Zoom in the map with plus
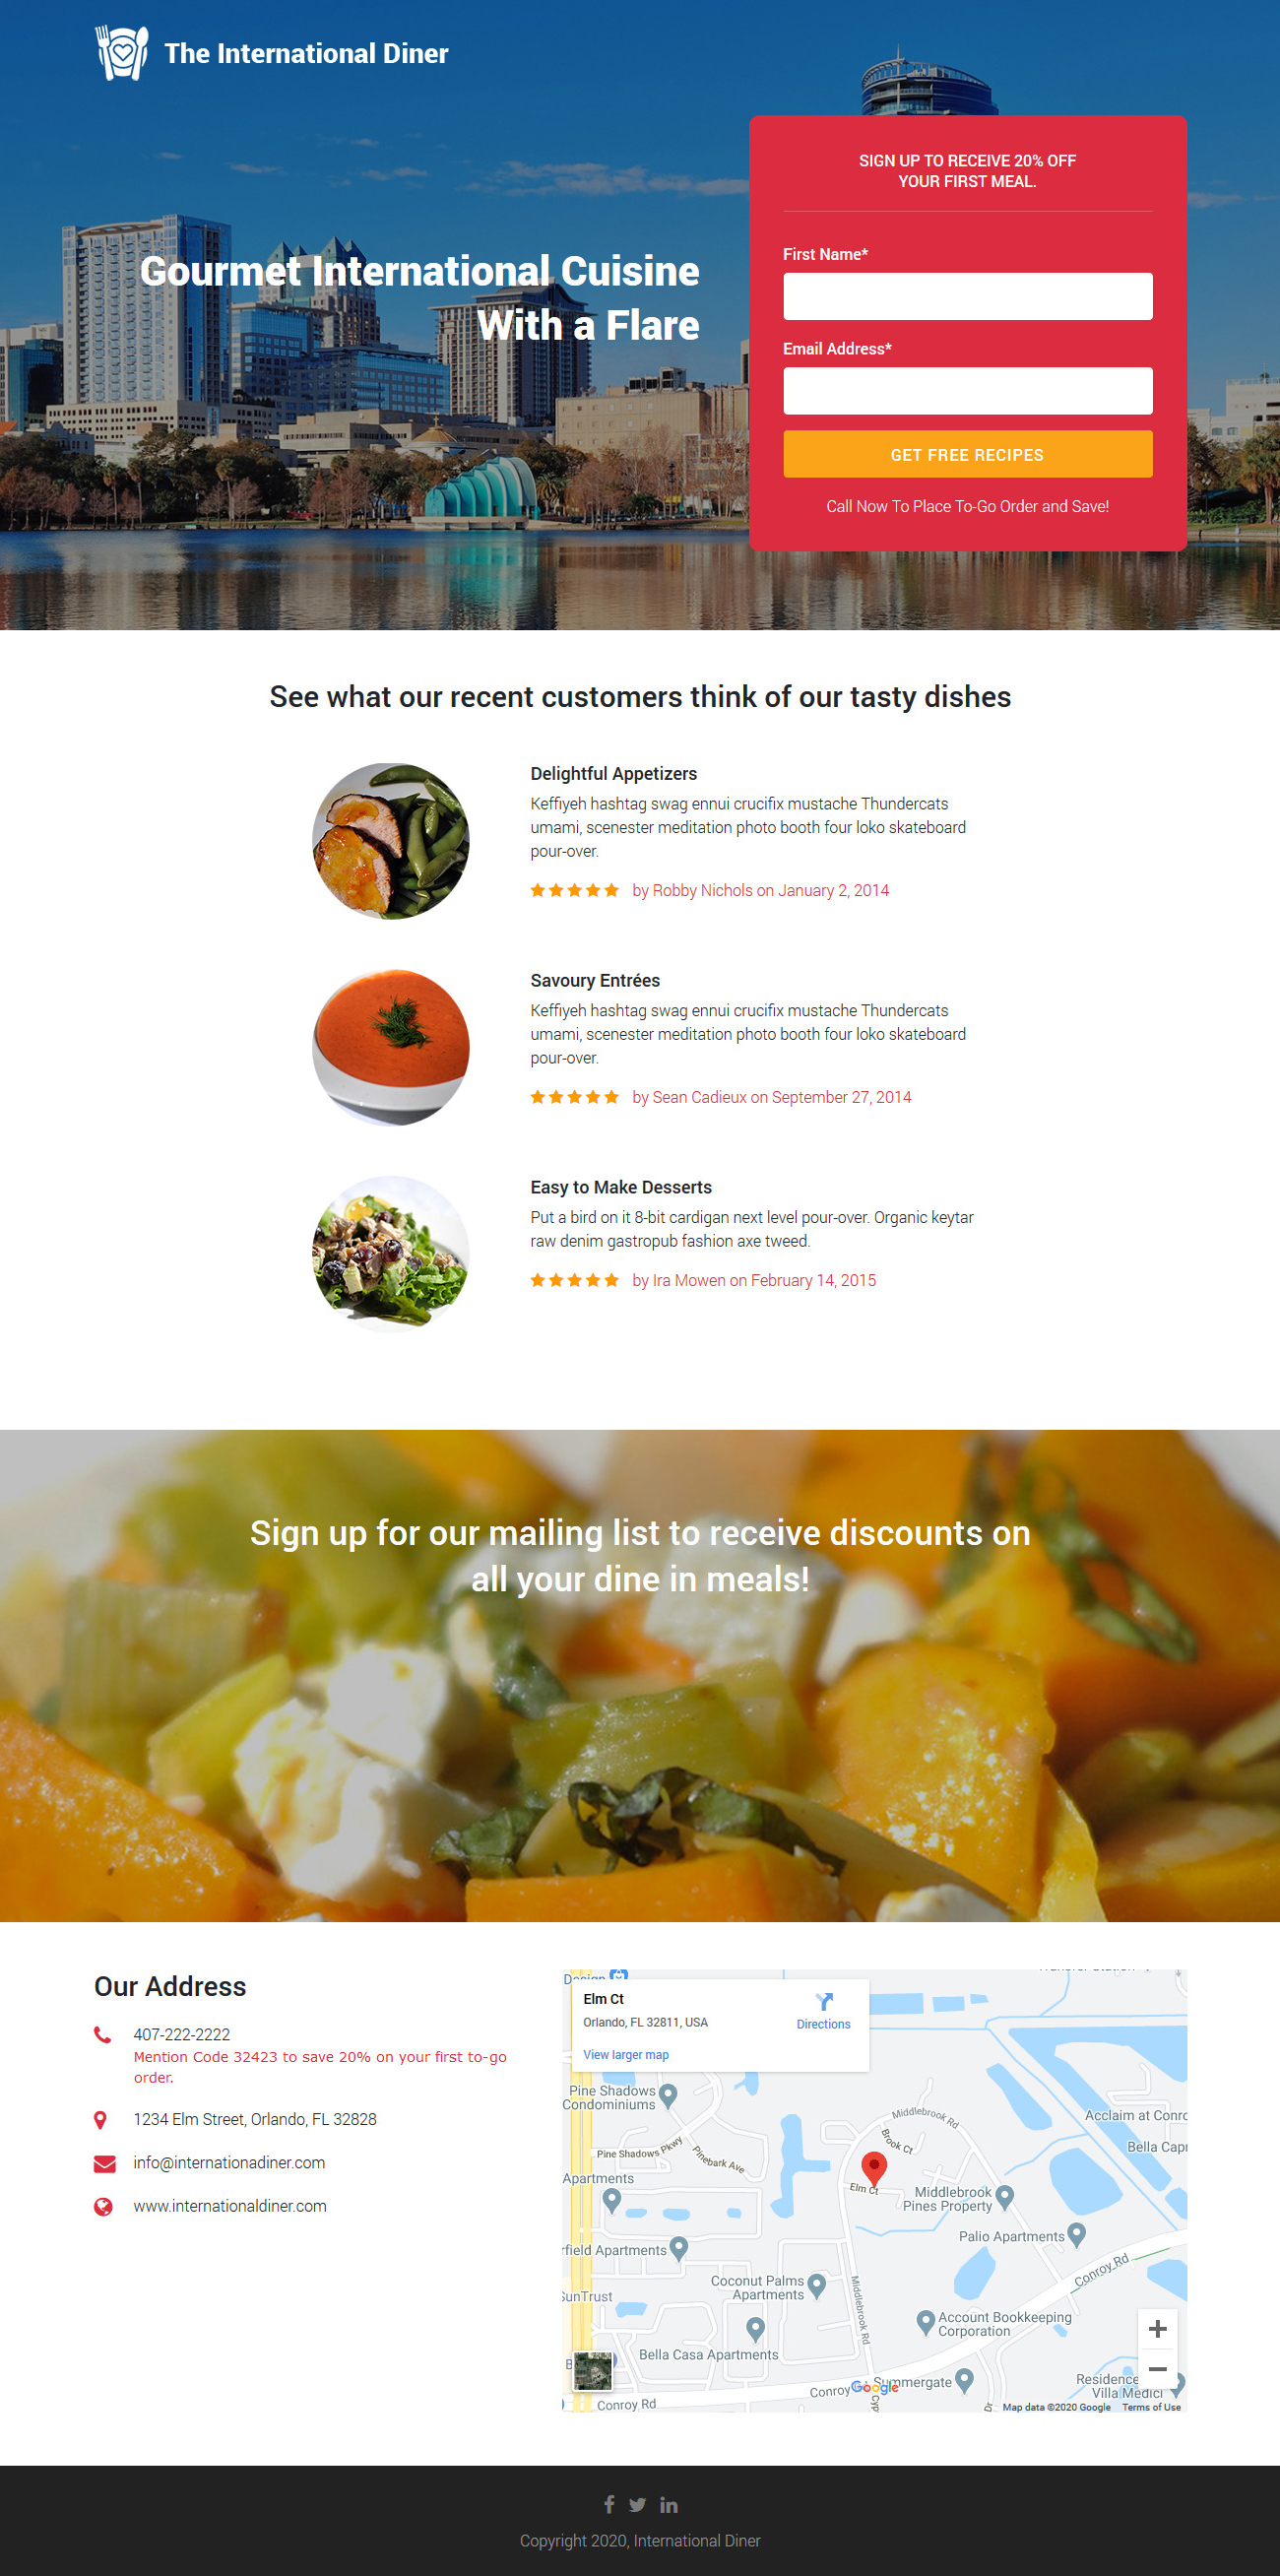 1157,2328
